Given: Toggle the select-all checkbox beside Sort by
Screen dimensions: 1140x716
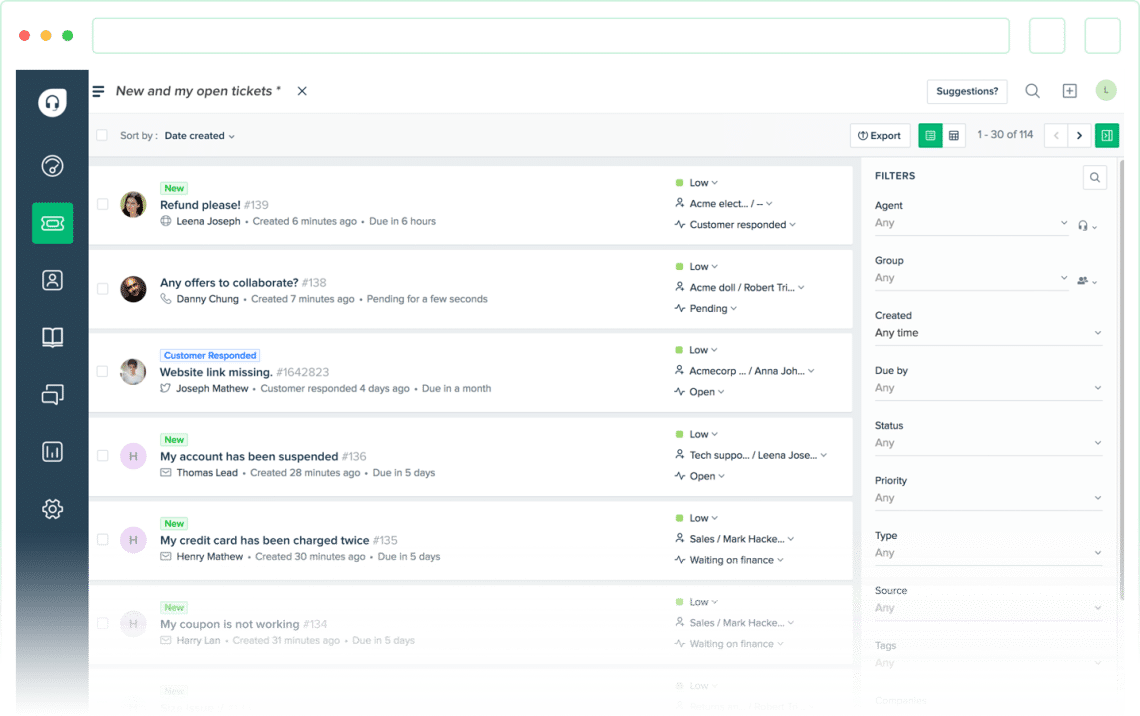Looking at the screenshot, I should pos(102,136).
